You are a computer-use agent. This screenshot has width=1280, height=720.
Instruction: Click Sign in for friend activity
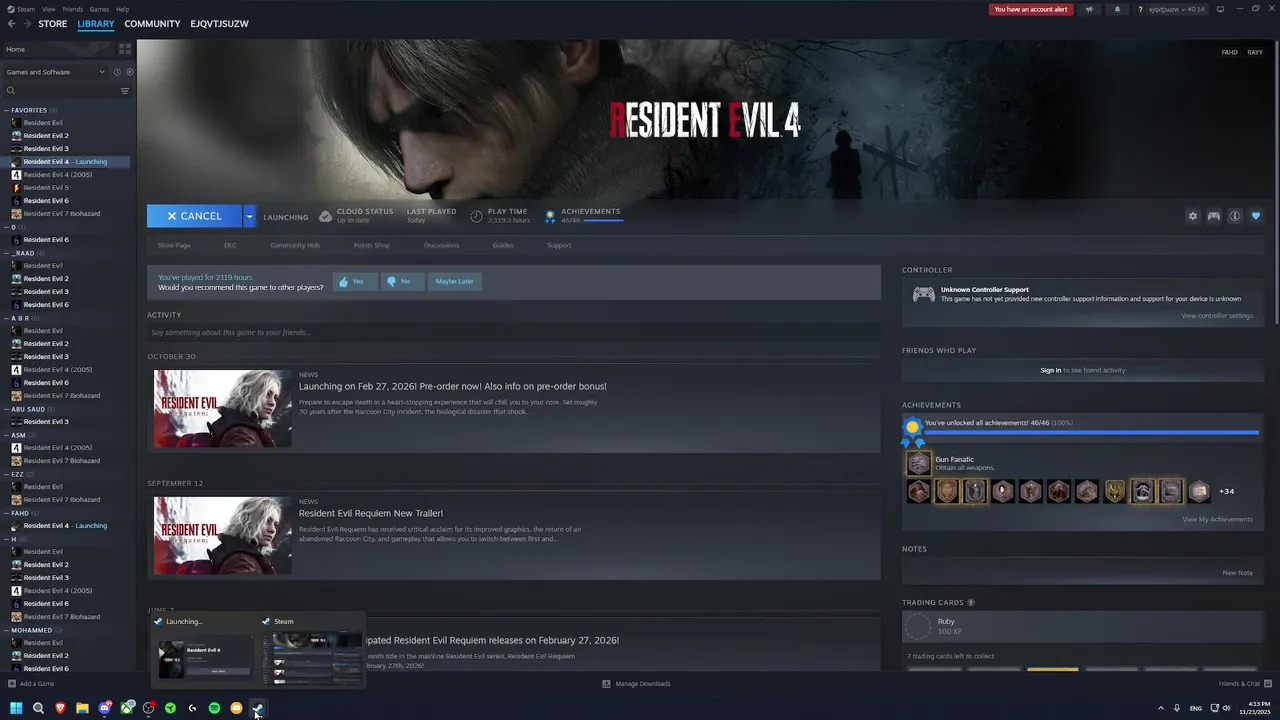[1050, 370]
